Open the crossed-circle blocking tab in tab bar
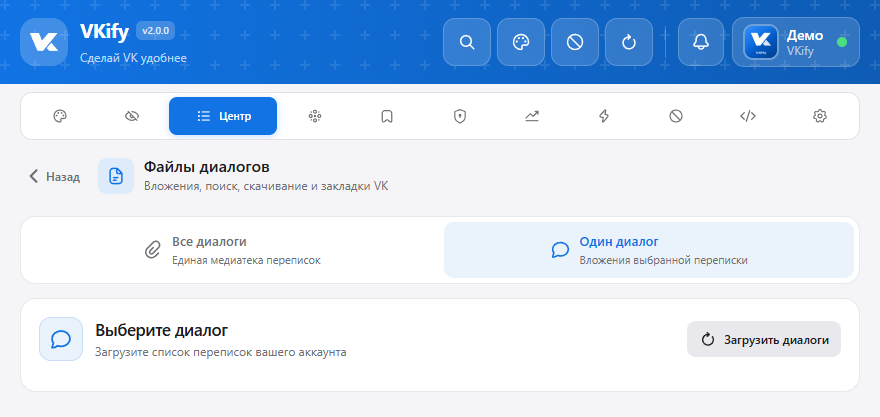The width and height of the screenshot is (880, 417). [676, 116]
